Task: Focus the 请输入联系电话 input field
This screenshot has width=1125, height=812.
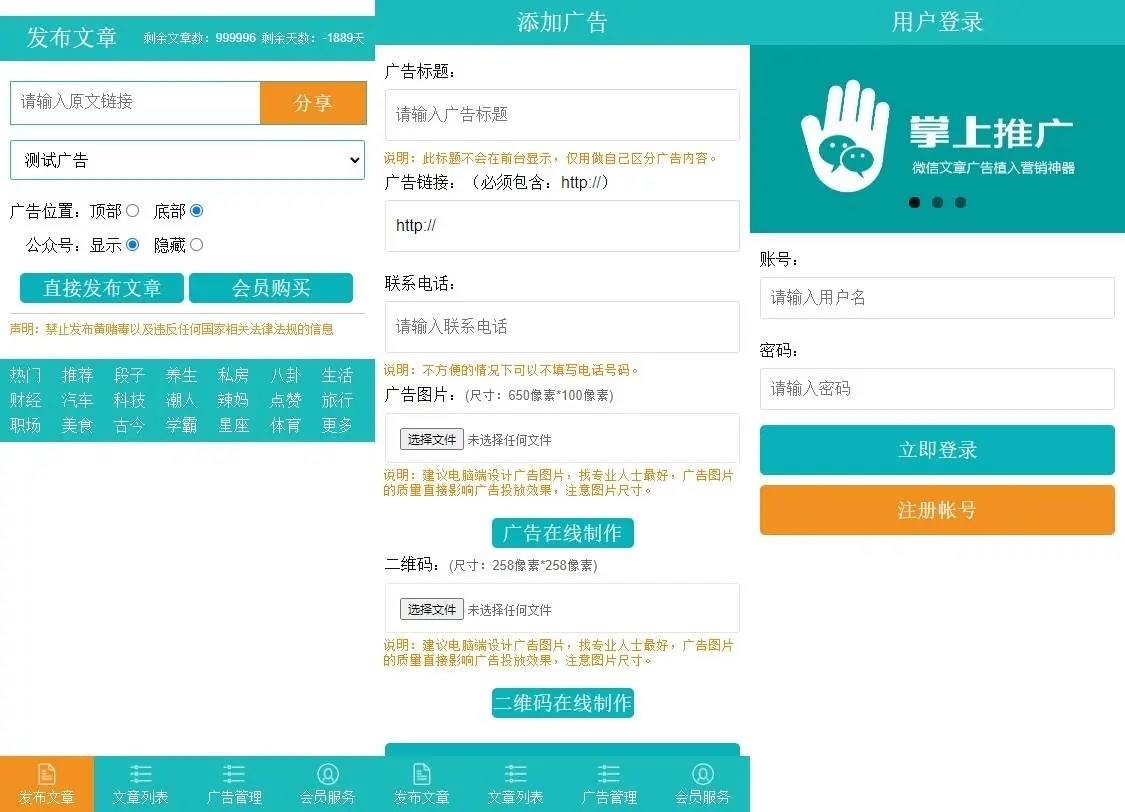Action: (562, 327)
